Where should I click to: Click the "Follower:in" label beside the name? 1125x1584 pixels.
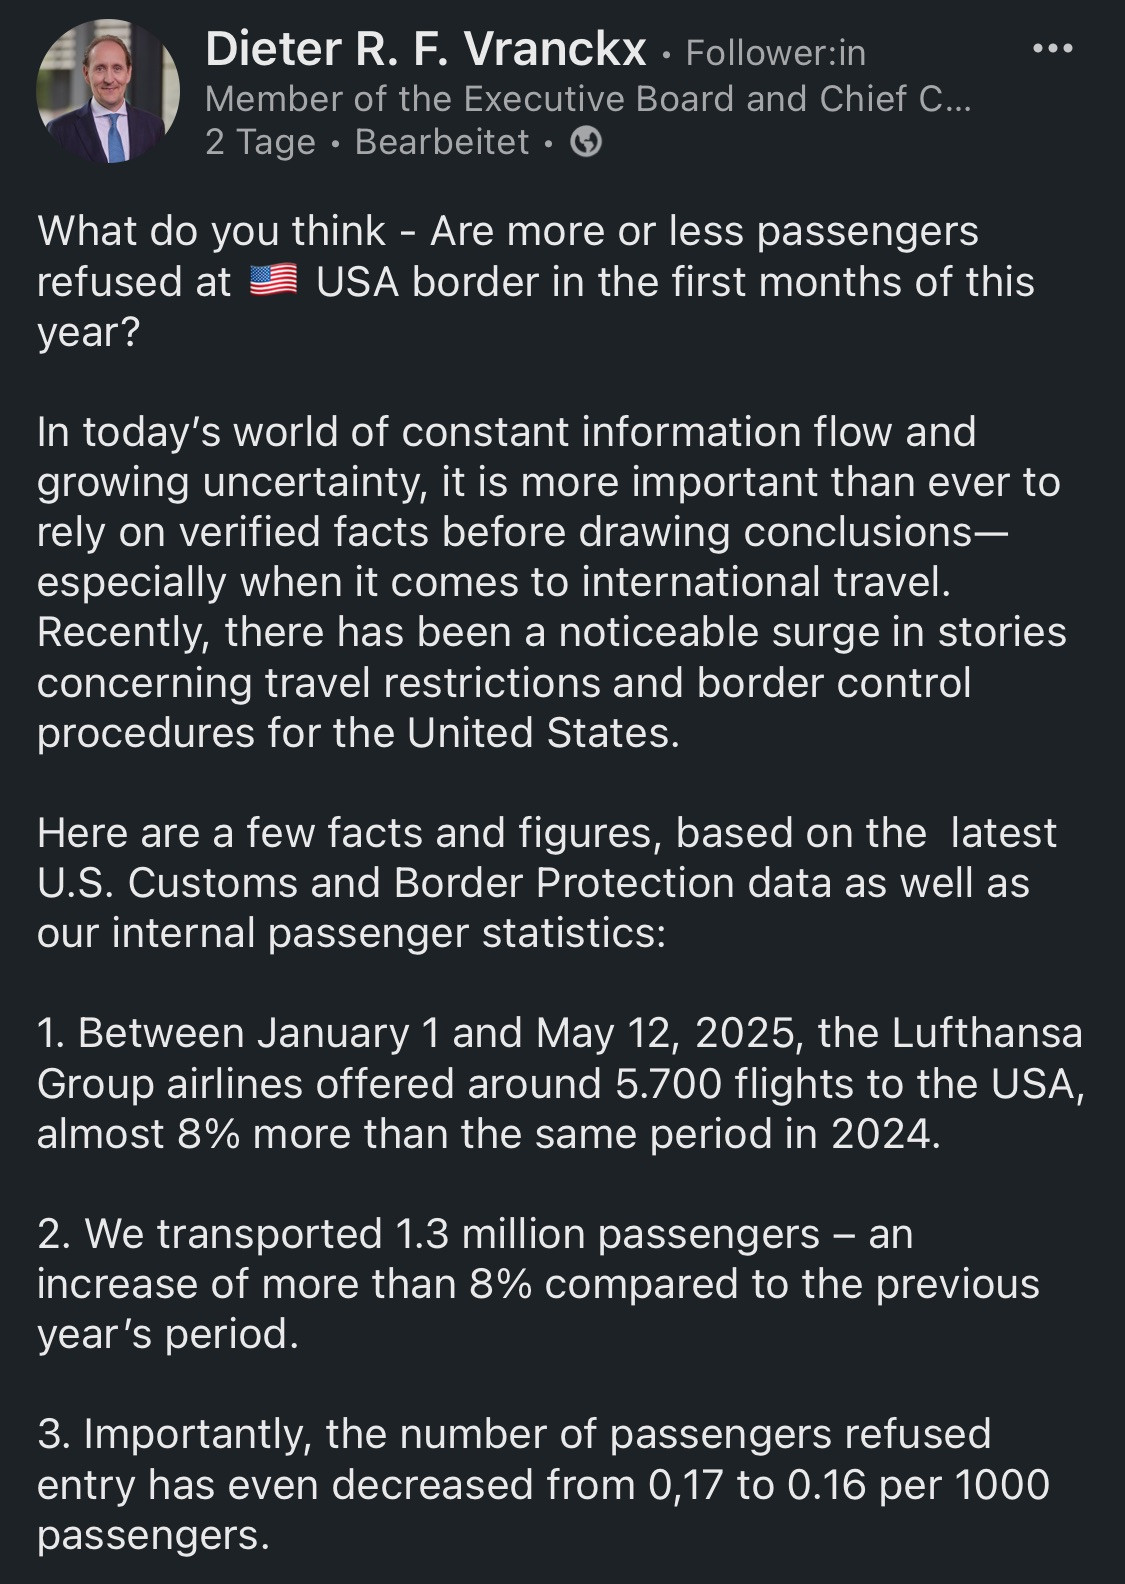point(775,52)
